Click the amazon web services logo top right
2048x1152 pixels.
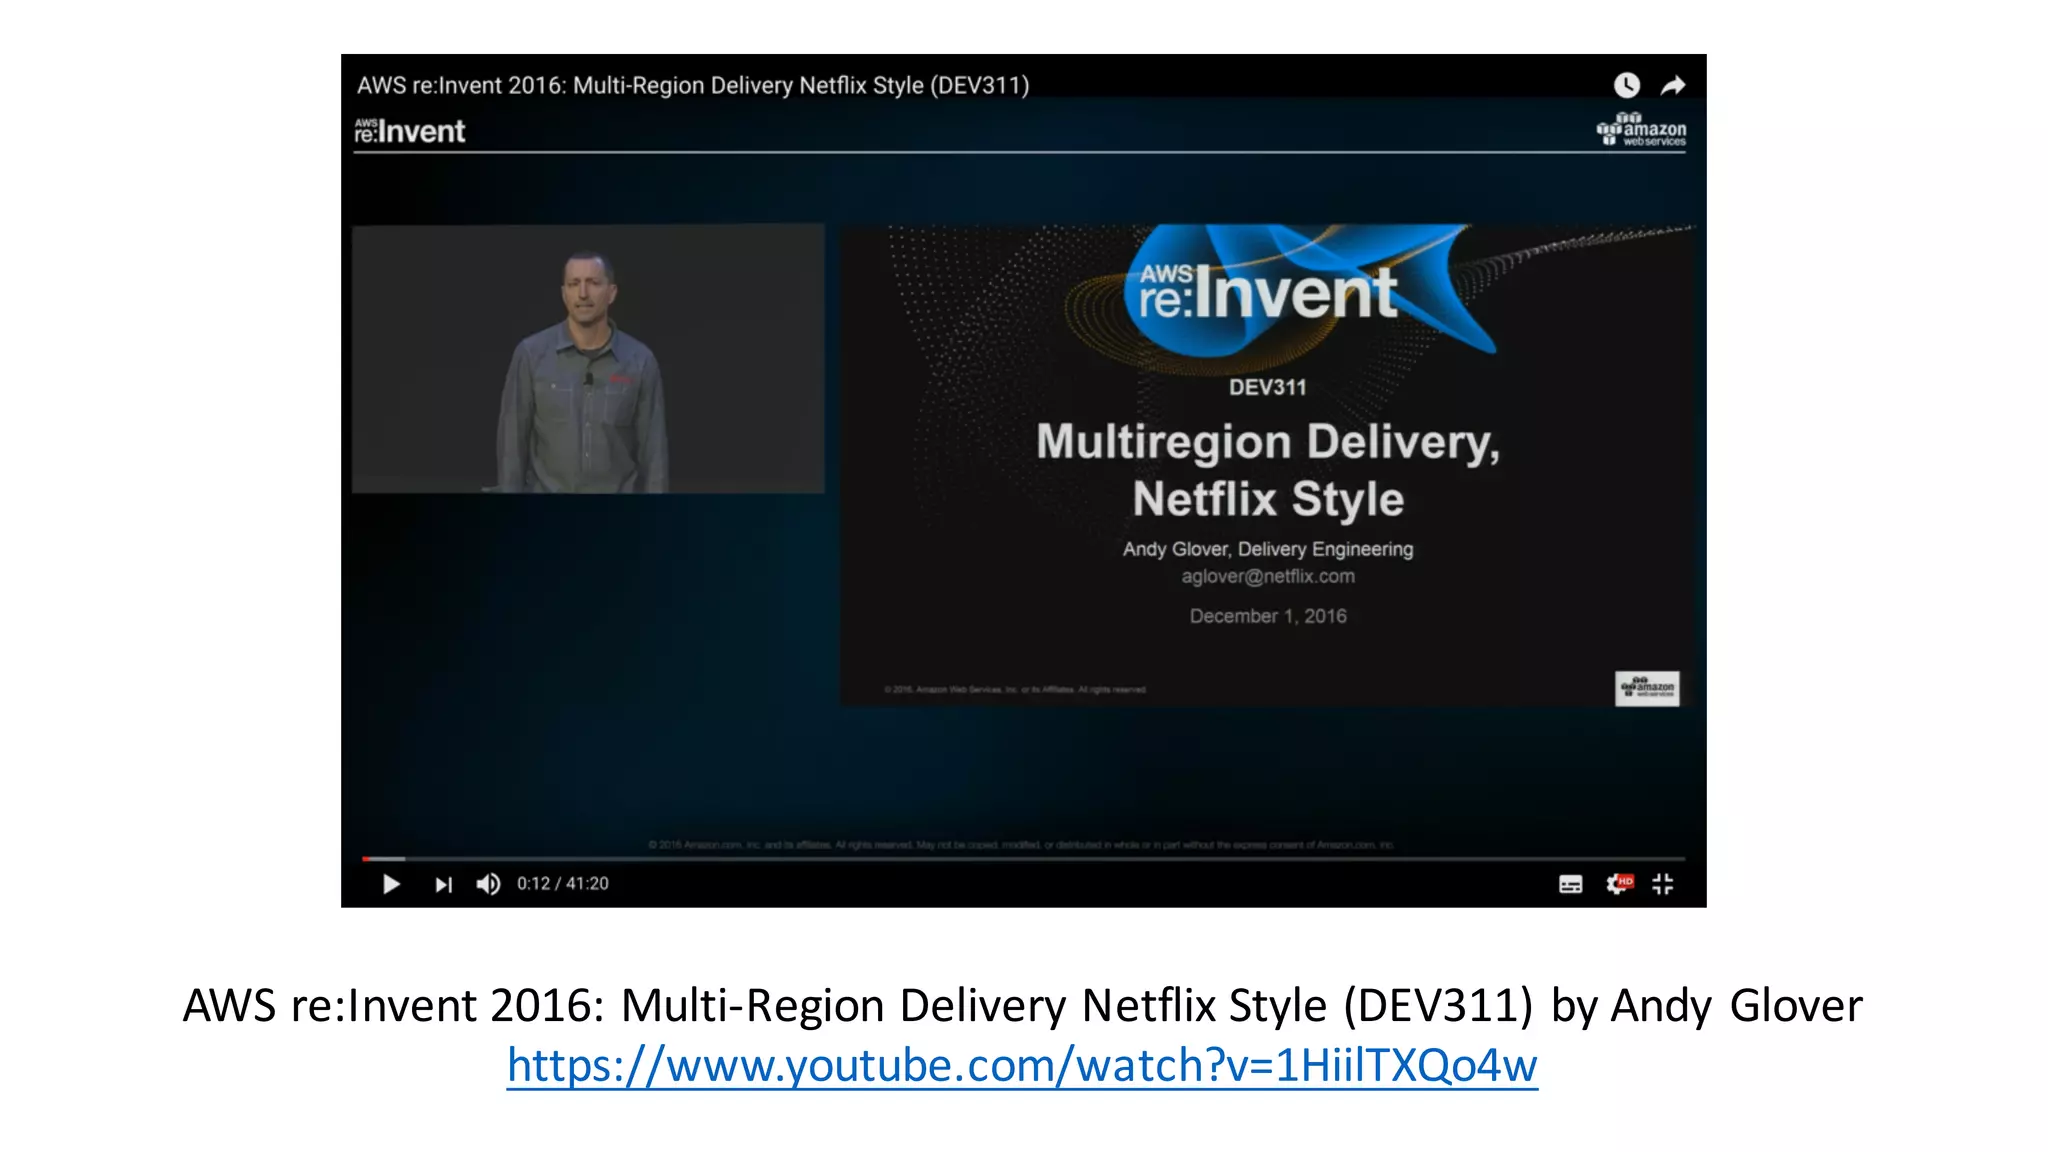1641,130
